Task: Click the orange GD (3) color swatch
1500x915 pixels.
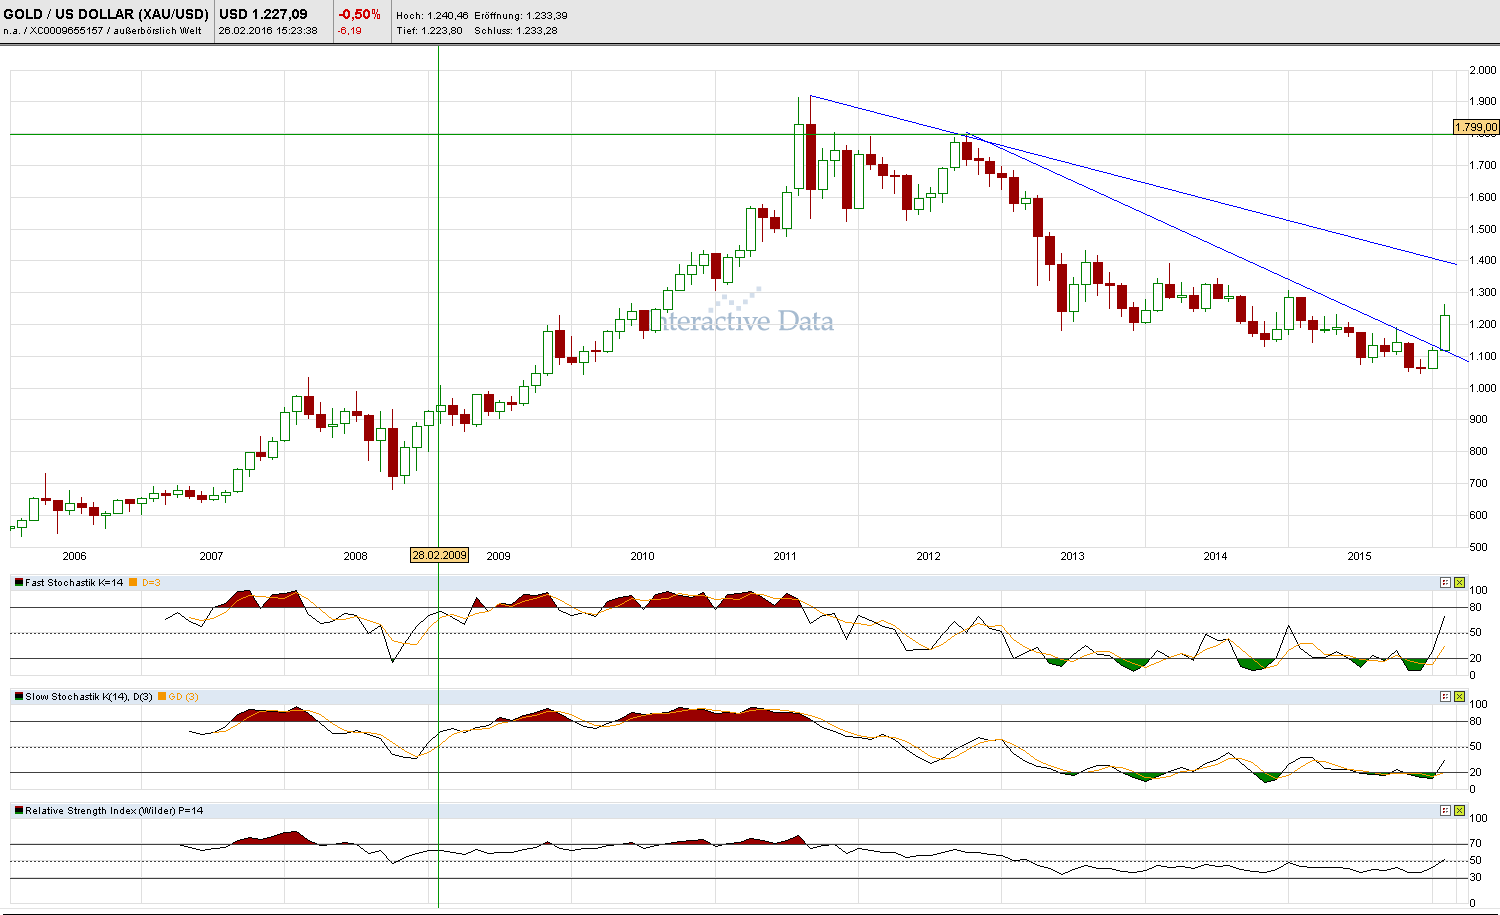Action: point(161,696)
